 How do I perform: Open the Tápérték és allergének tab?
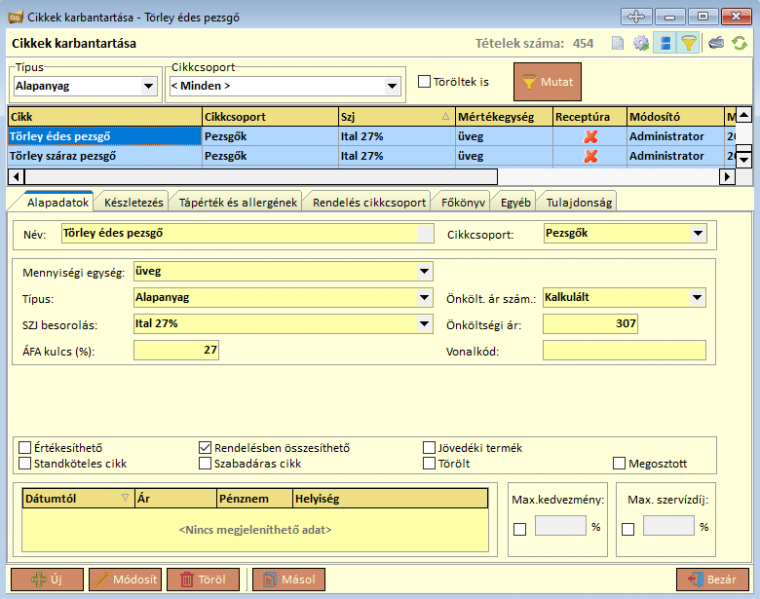[238, 203]
